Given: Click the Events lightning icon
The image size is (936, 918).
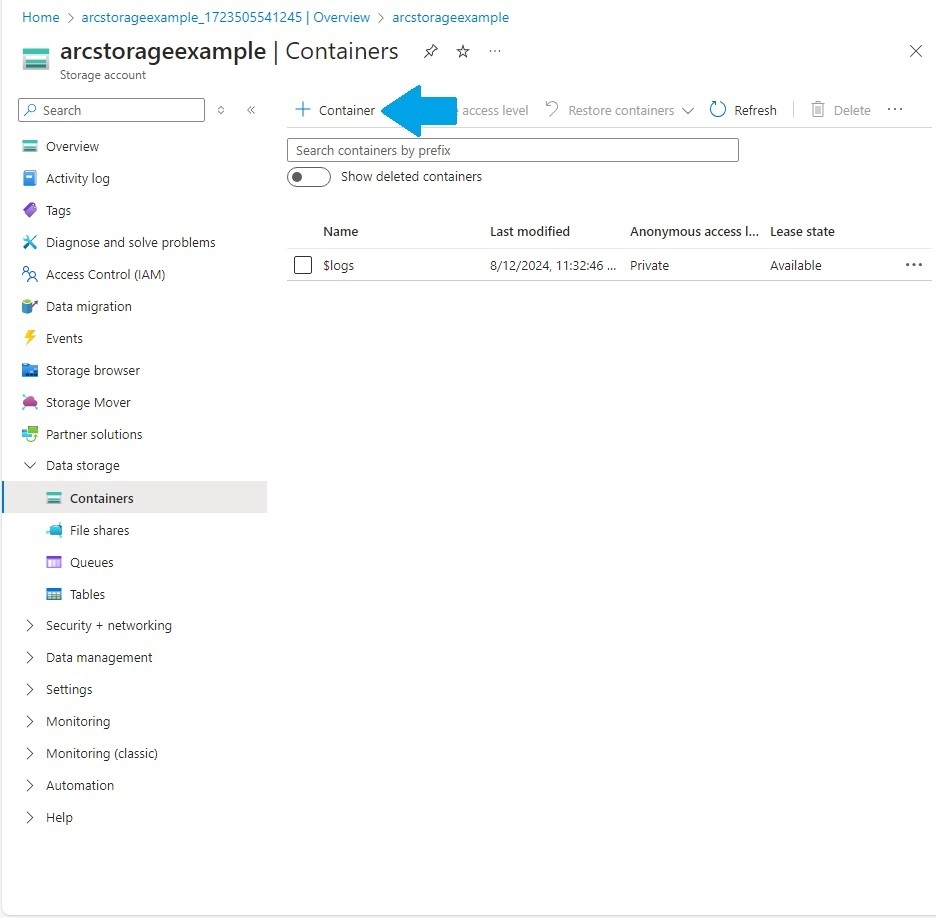Looking at the screenshot, I should (x=30, y=338).
